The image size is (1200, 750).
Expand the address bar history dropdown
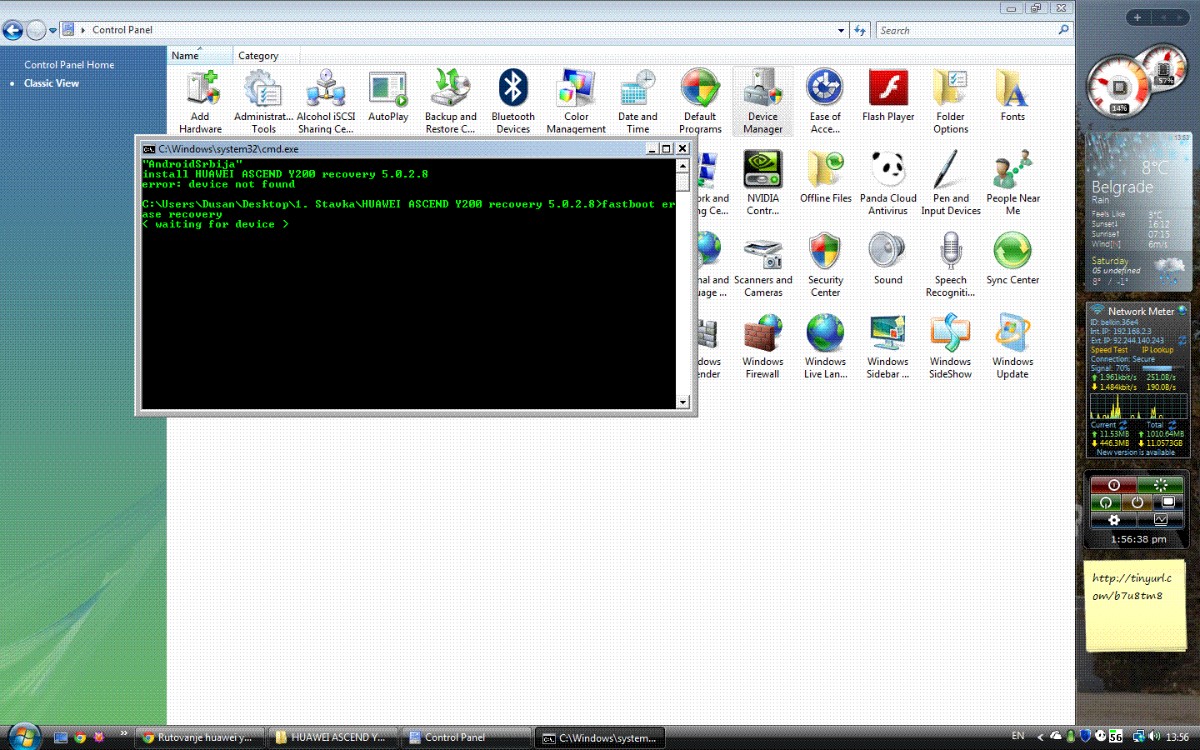coord(842,31)
